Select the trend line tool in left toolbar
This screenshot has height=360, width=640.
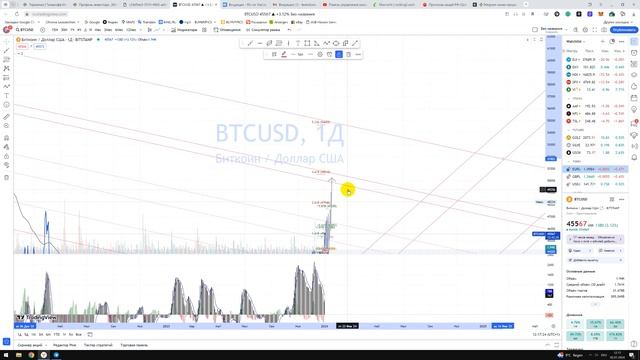tap(6, 51)
